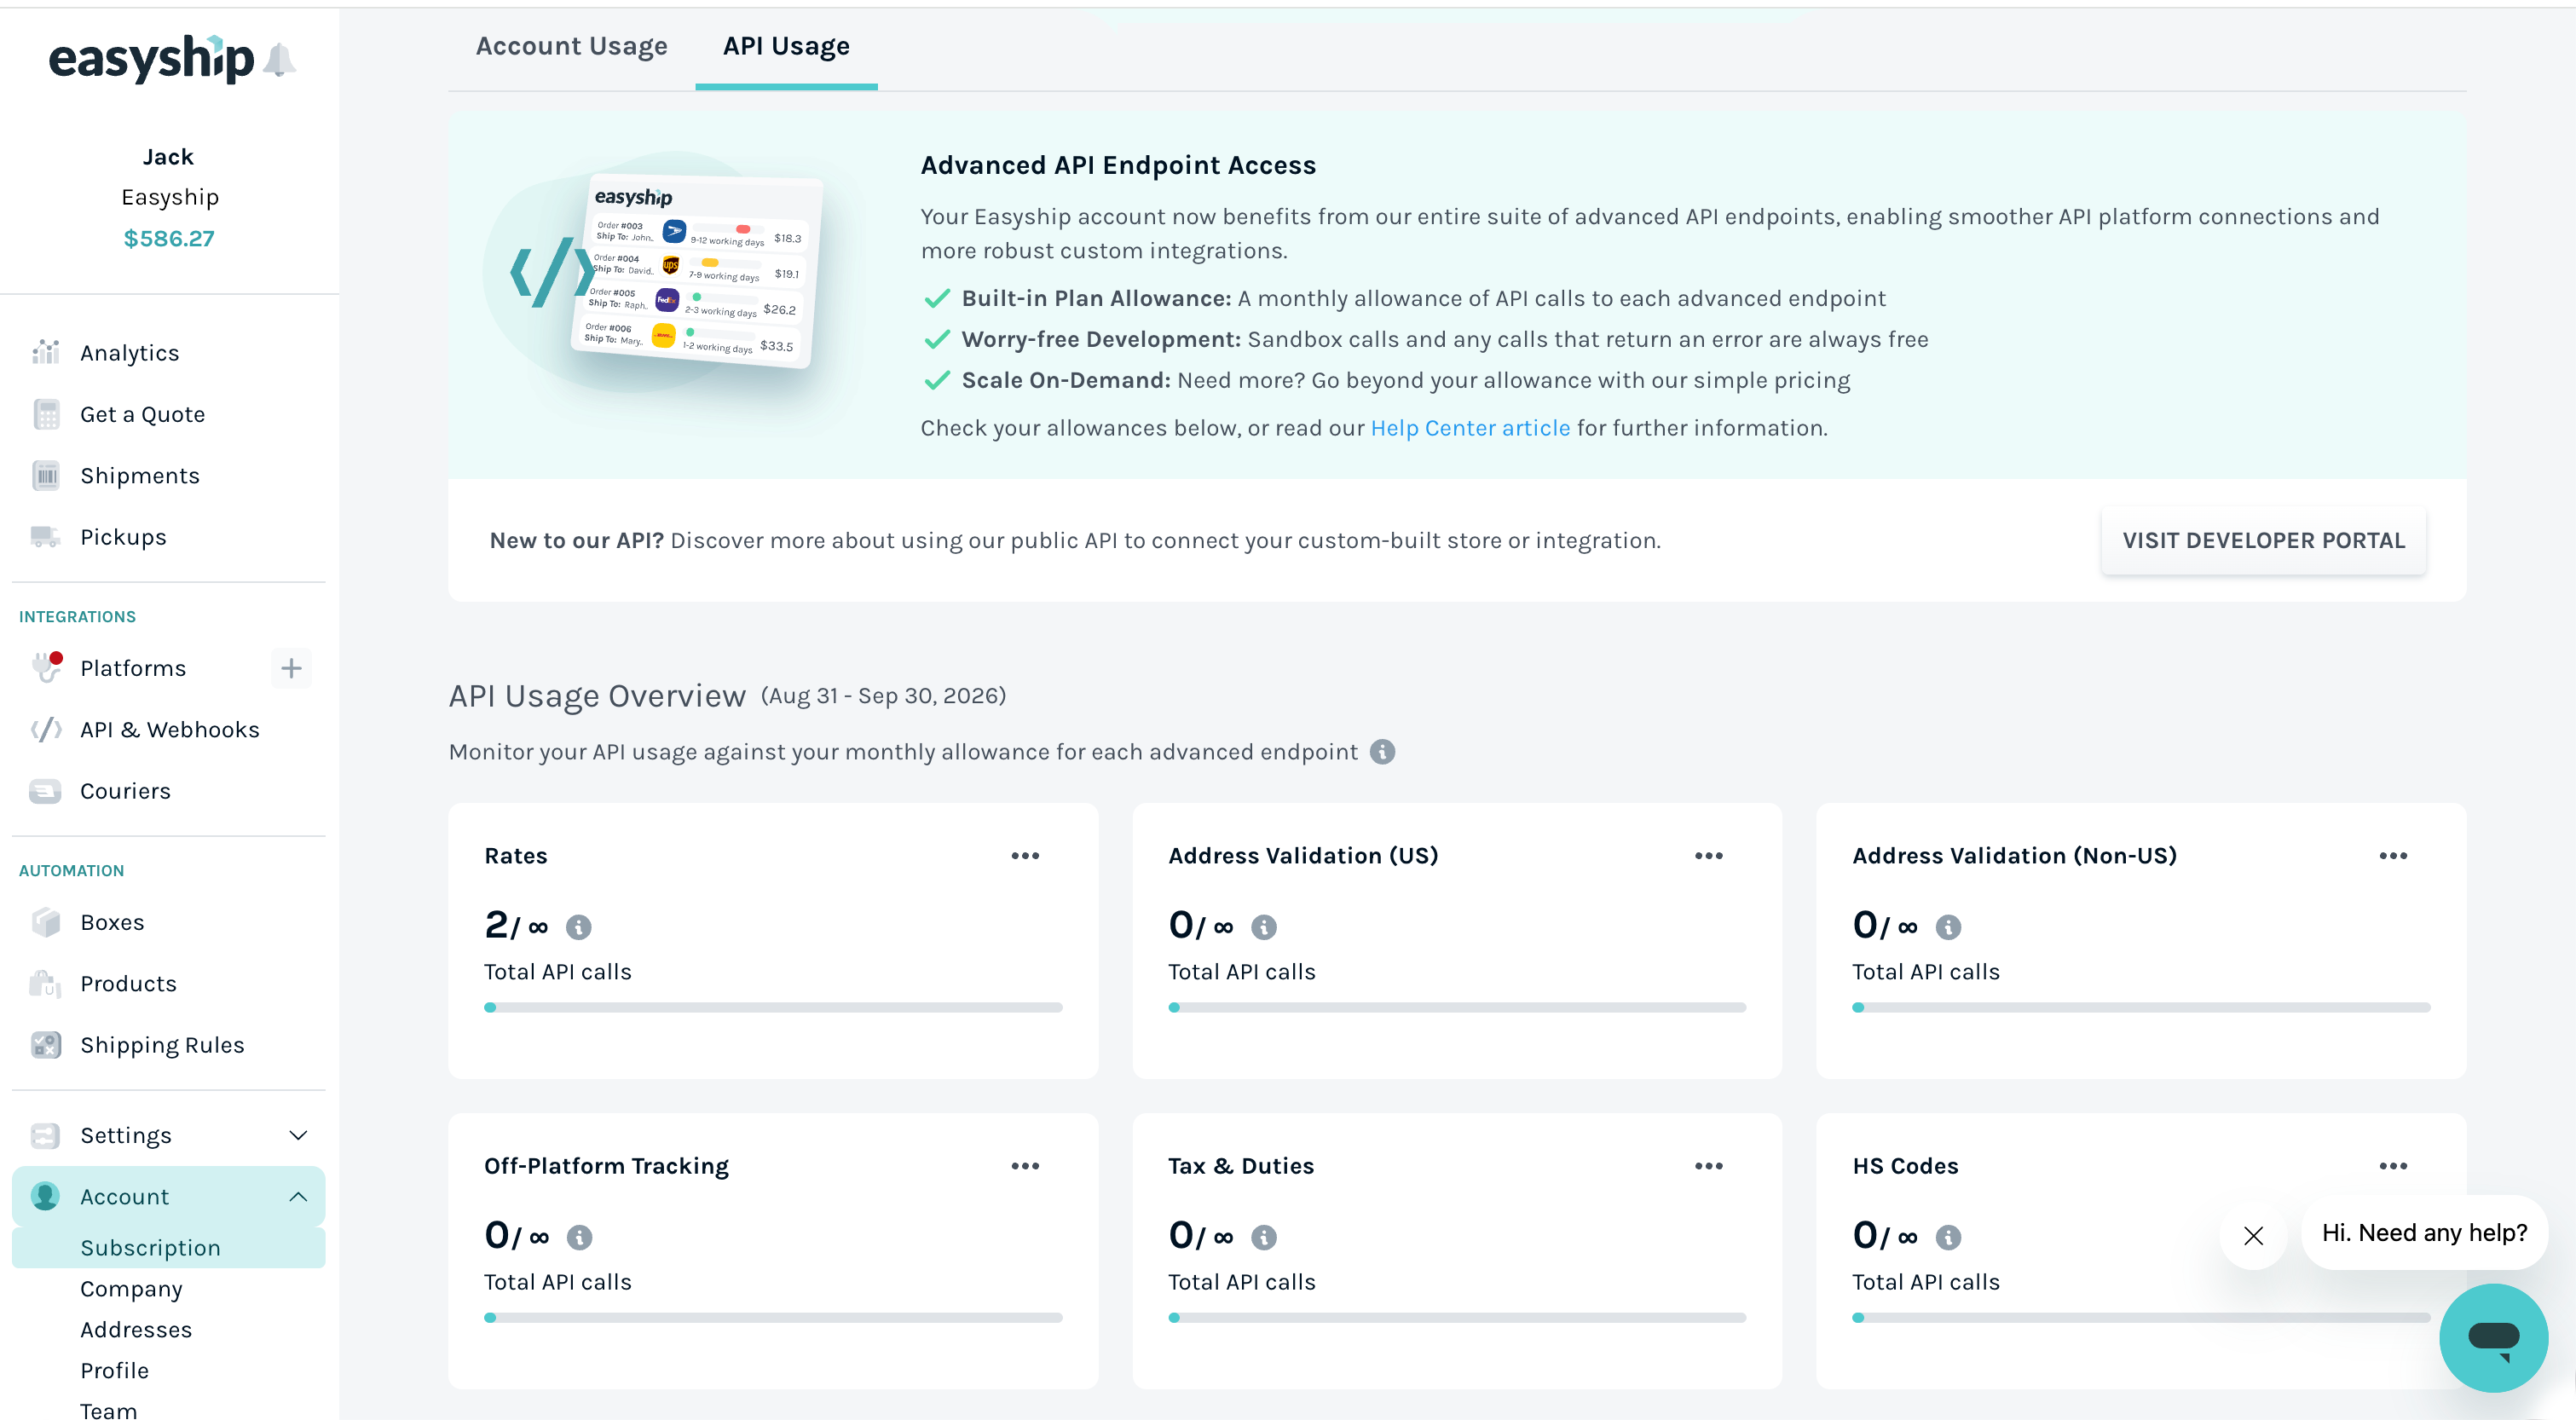
Task: Open API & Webhooks page
Action: (169, 730)
